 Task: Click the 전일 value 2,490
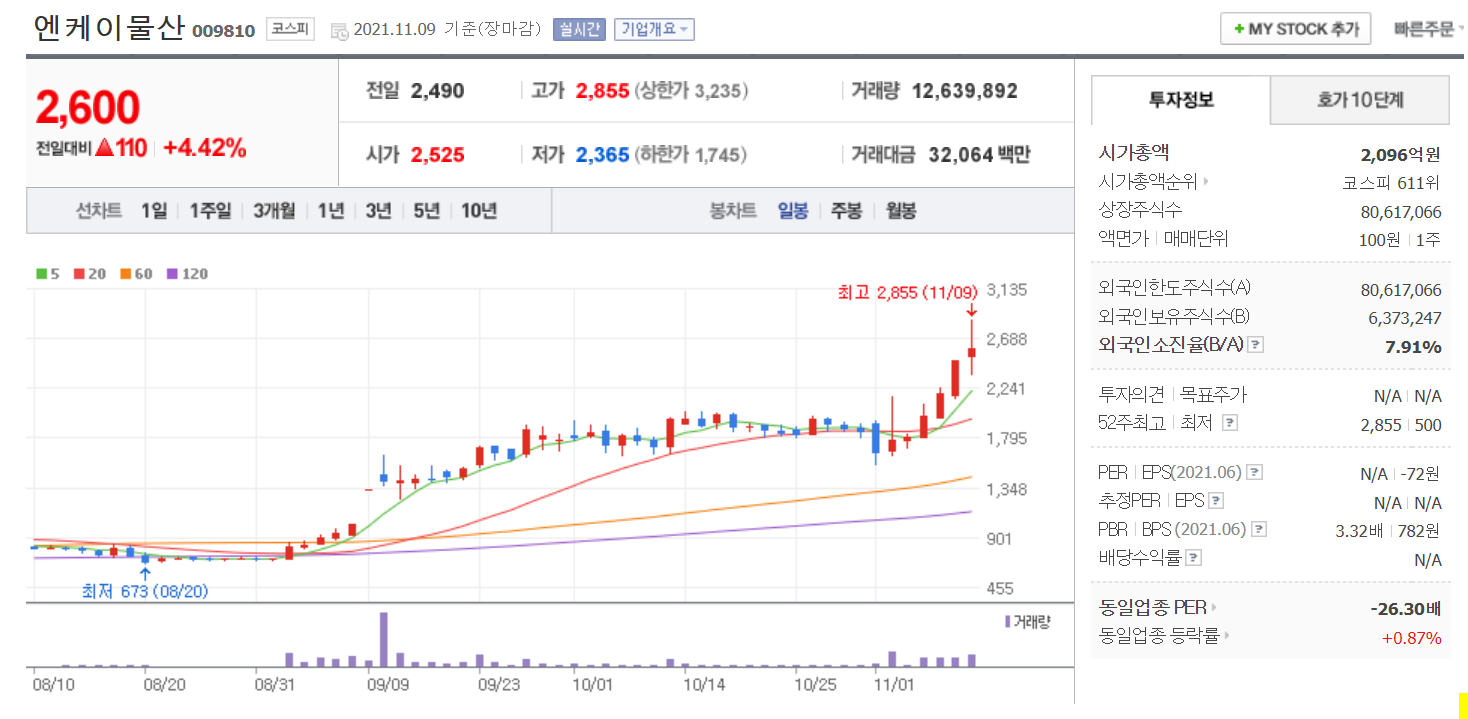pyautogui.click(x=437, y=91)
